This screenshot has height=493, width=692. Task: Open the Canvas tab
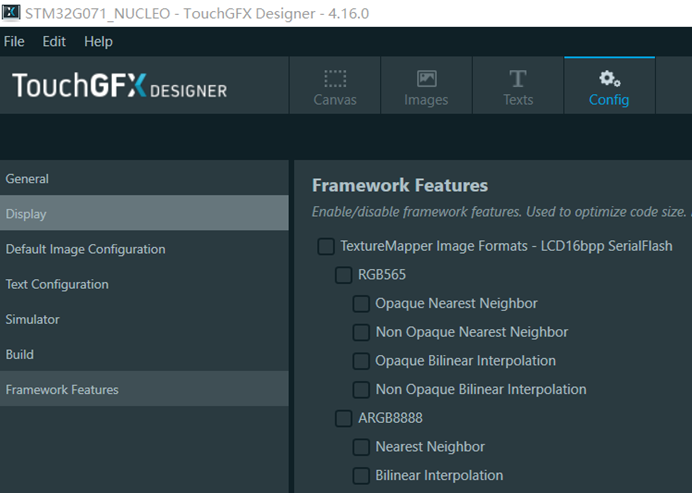[x=335, y=86]
